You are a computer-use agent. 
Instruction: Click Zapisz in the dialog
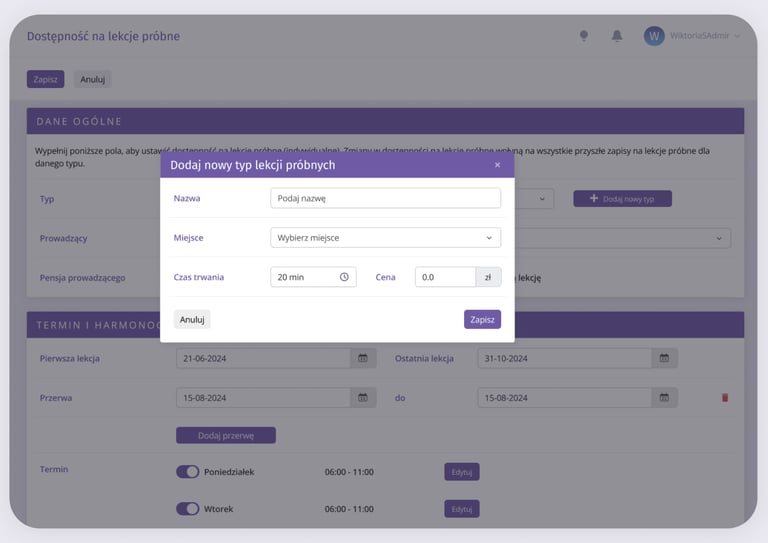coord(482,320)
